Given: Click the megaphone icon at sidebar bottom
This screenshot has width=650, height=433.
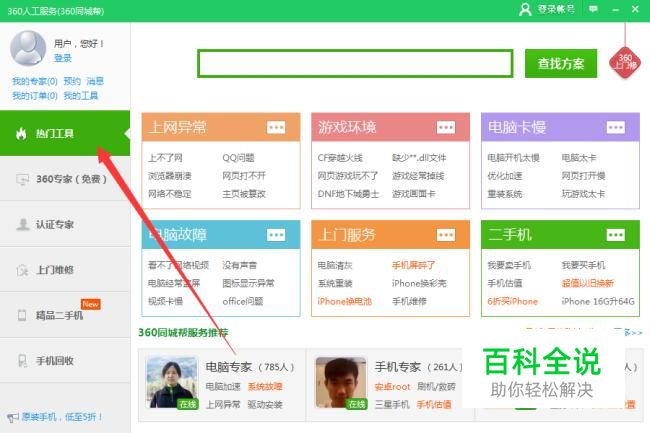Looking at the screenshot, I should coord(12,417).
